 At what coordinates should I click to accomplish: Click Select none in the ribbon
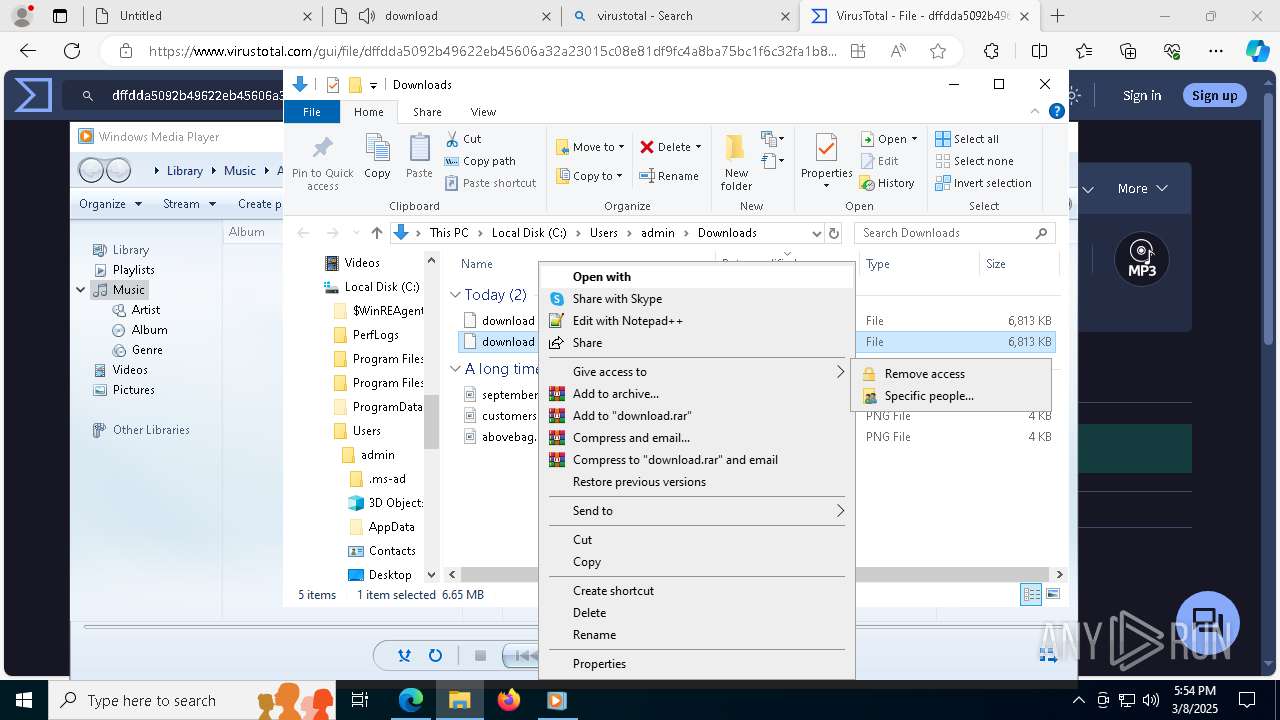[974, 161]
